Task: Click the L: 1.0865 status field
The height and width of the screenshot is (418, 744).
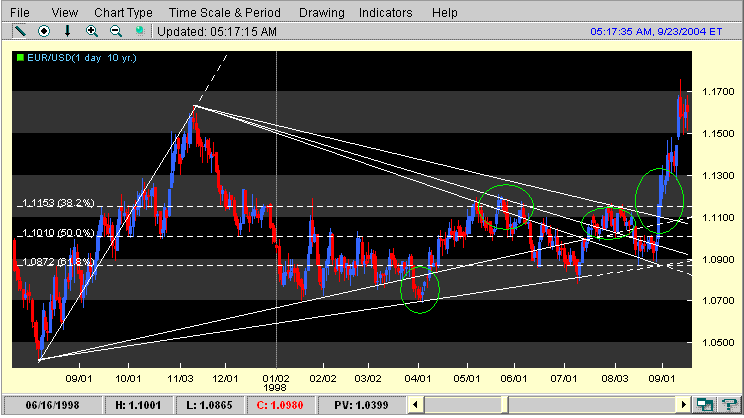Action: (x=209, y=405)
